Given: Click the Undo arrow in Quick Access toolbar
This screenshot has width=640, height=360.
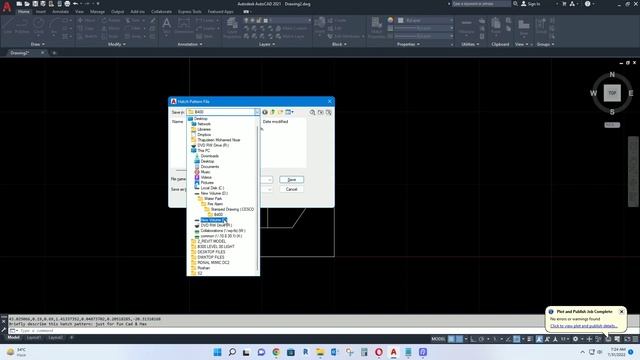Looking at the screenshot, I should [x=76, y=4].
